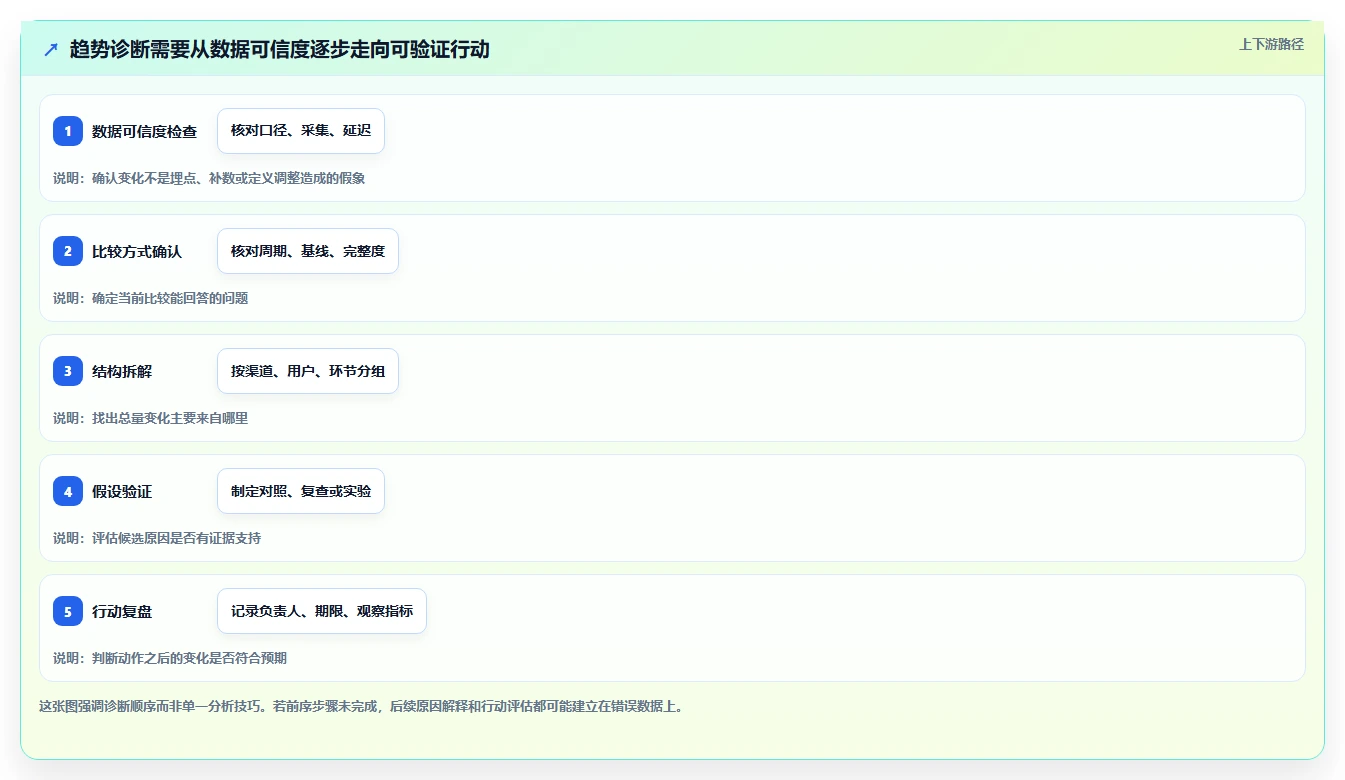Click the heading 趋势诊断需要从数据可信度逐步走向可验证行动

pyautogui.click(x=280, y=49)
